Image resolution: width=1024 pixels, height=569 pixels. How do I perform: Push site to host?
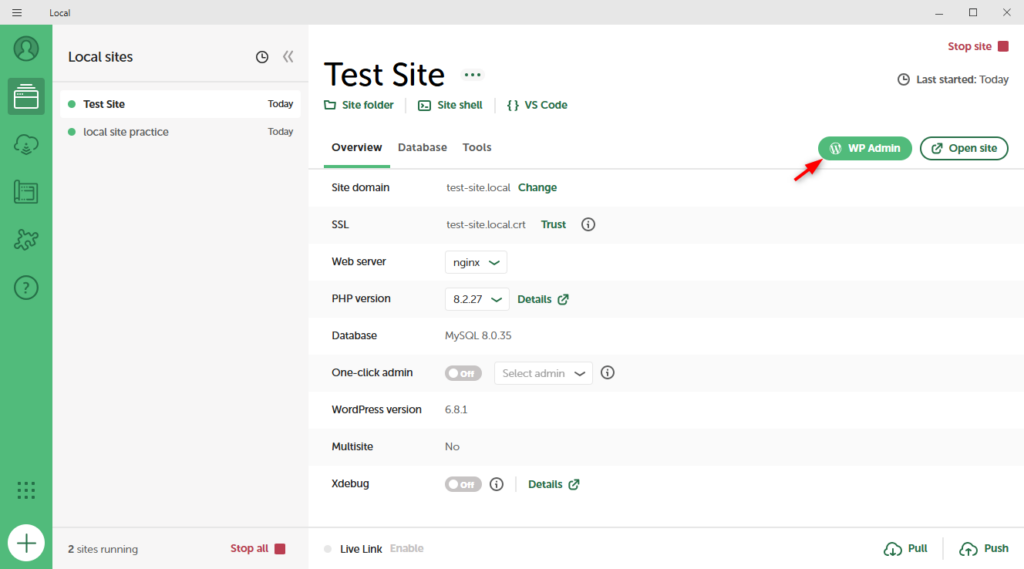pos(984,549)
